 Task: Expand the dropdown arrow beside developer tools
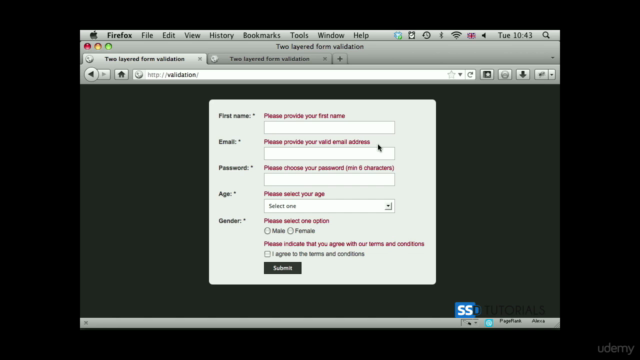point(552,74)
